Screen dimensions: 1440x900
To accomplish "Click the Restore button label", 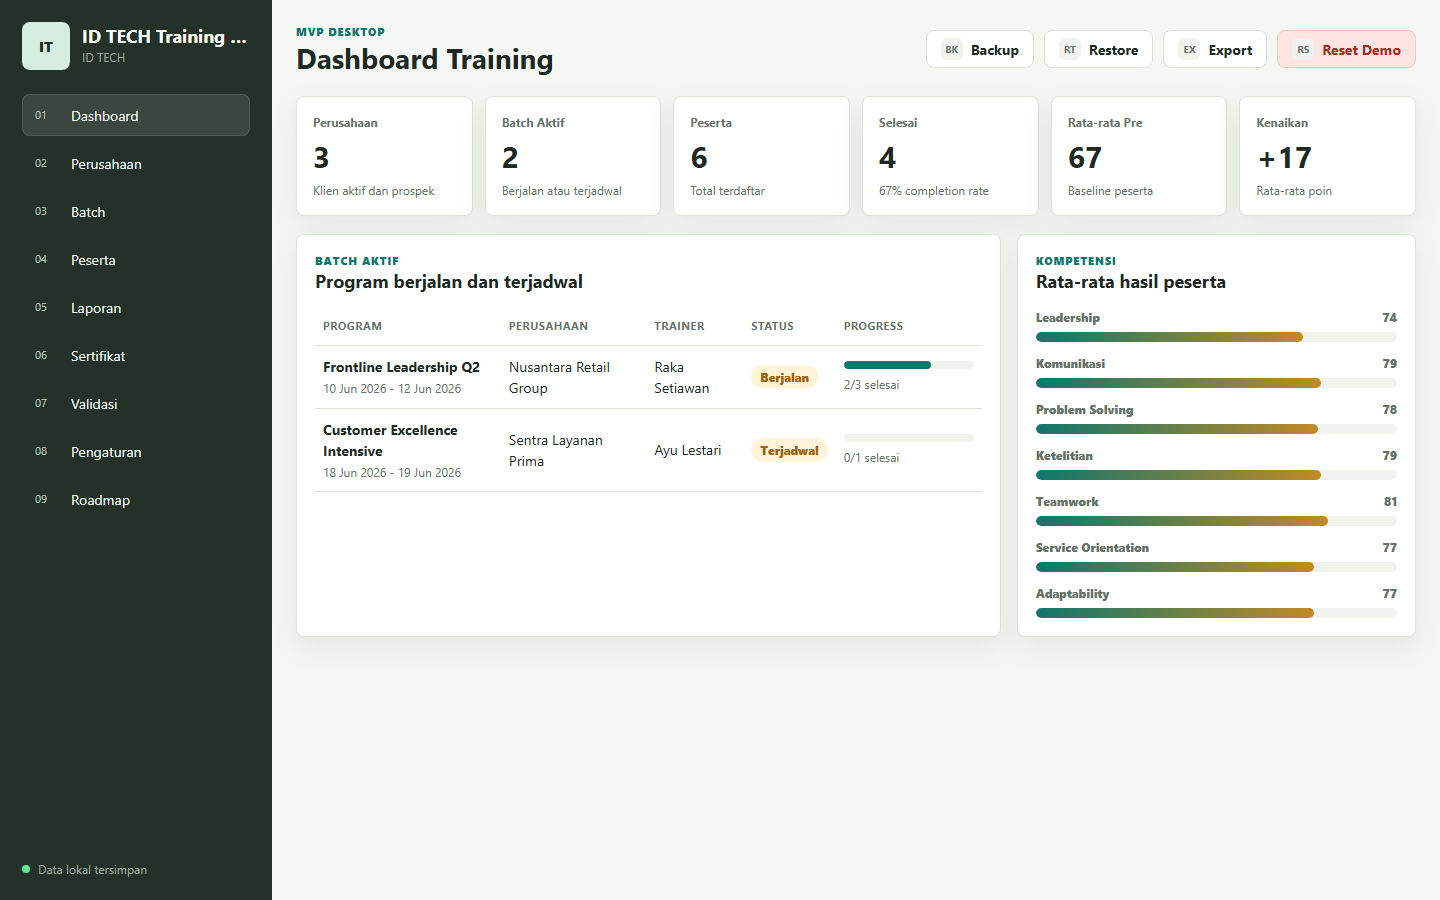I will [x=1113, y=50].
